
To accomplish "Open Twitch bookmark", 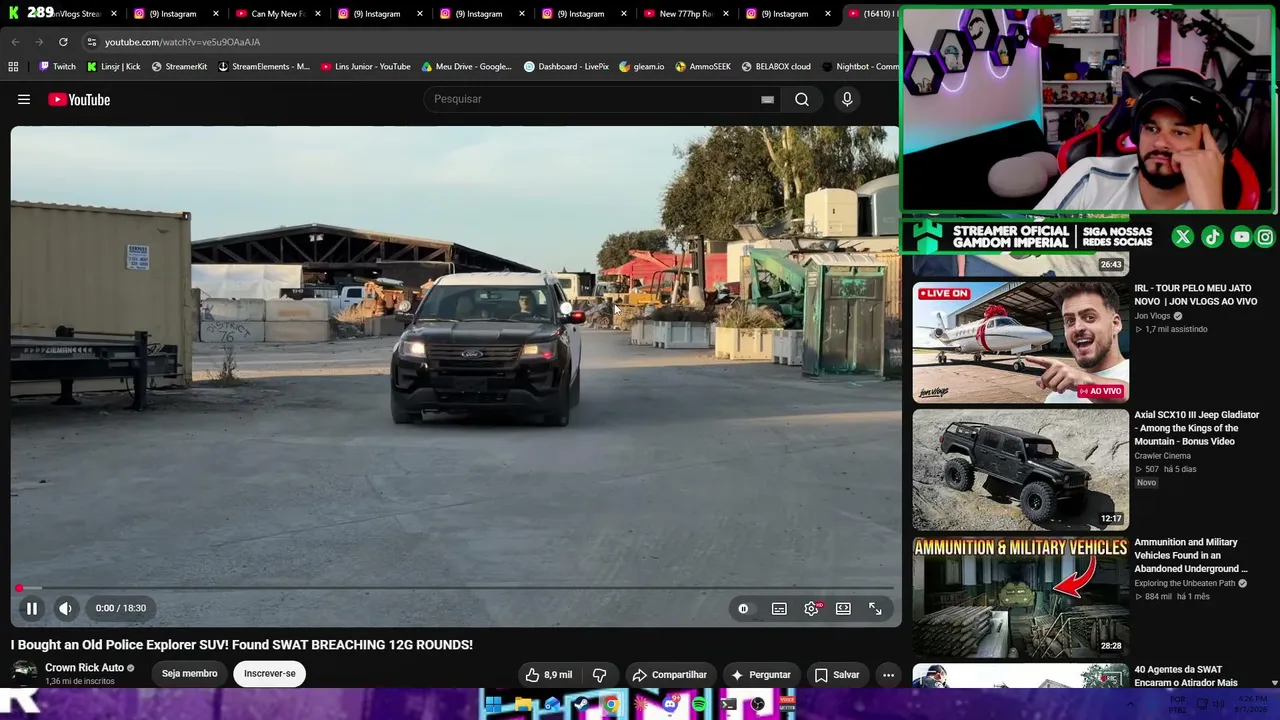I will click(57, 67).
